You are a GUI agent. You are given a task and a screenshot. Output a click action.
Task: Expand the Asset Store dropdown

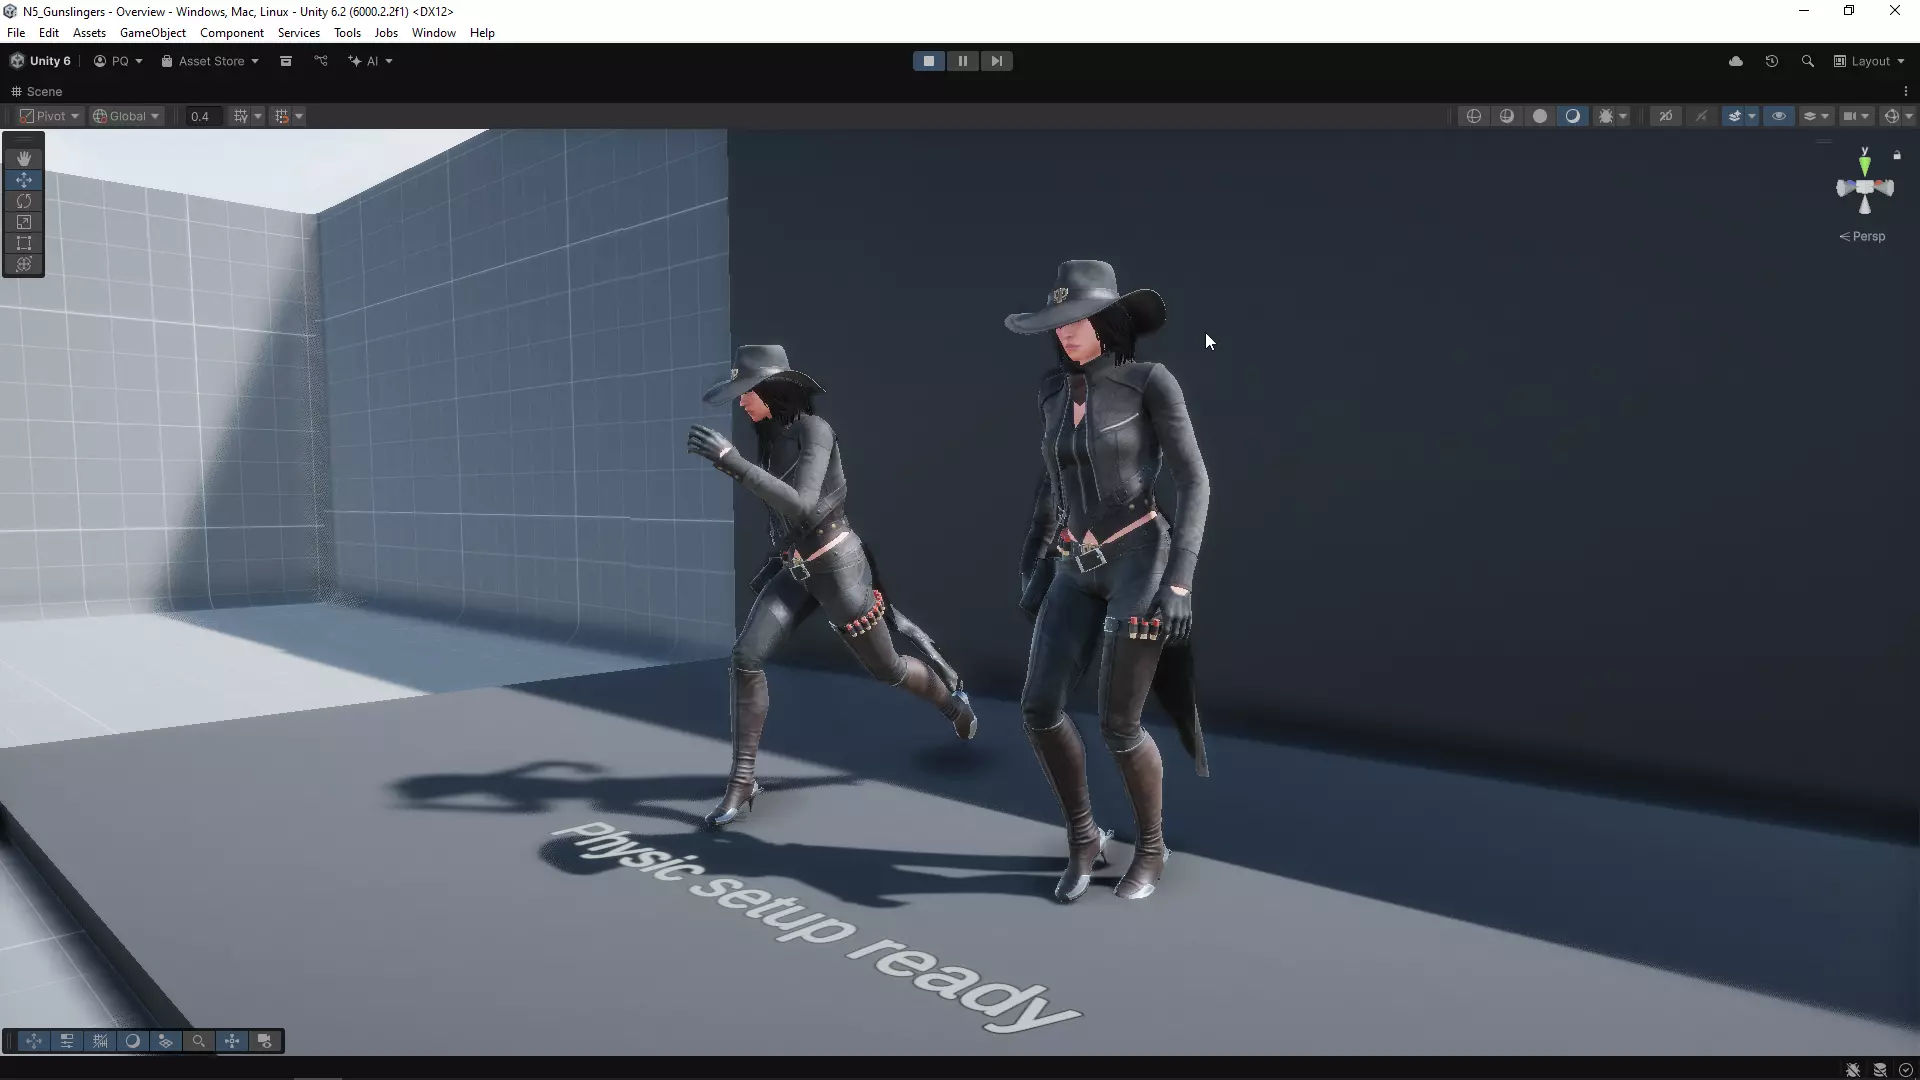[210, 61]
